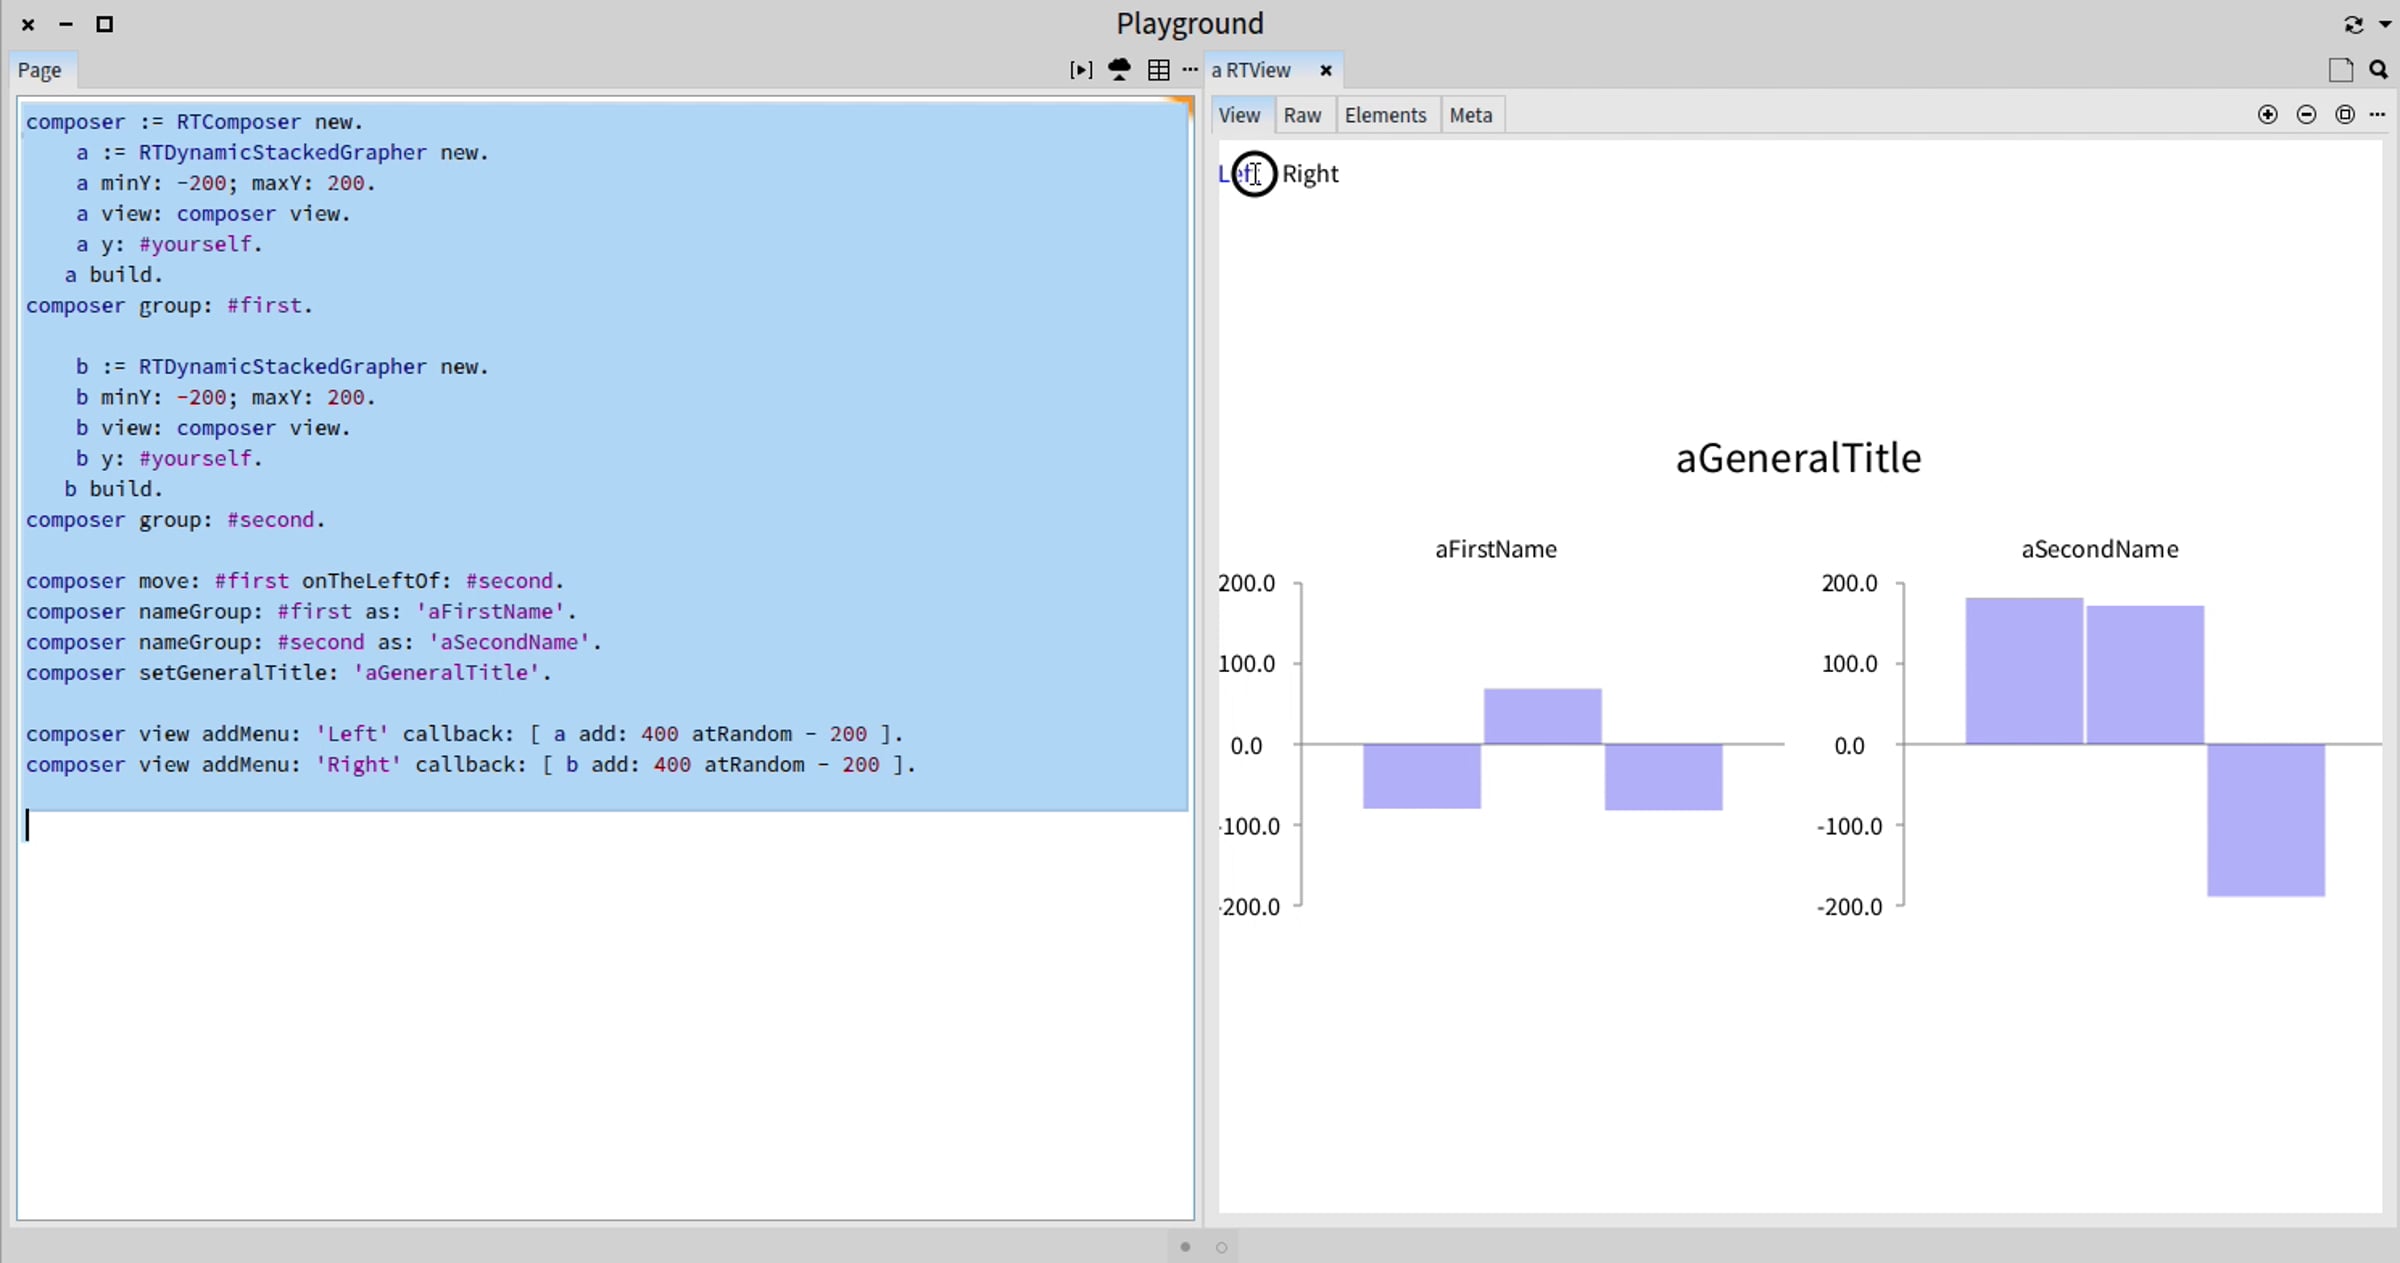Select the negative bar in aSecondName chart
2400x1263 pixels.
click(2266, 820)
